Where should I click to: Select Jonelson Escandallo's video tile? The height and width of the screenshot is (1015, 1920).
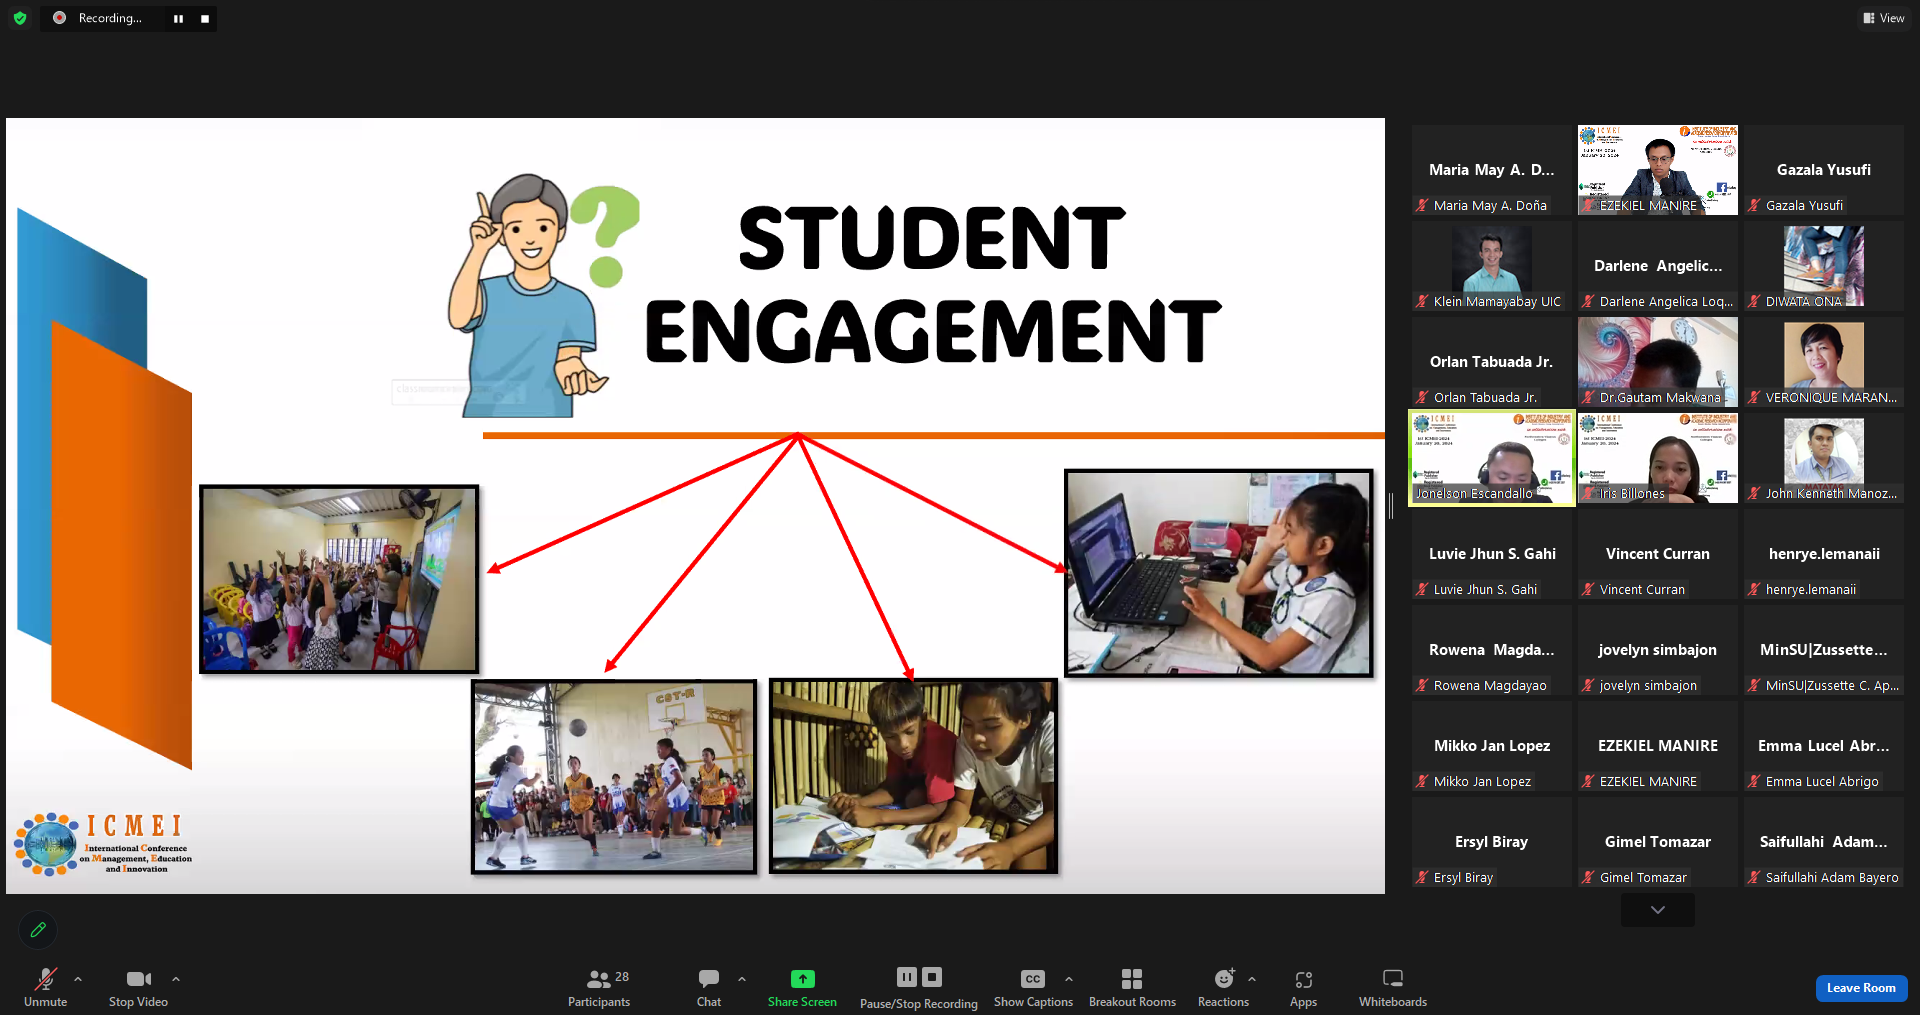[1491, 457]
